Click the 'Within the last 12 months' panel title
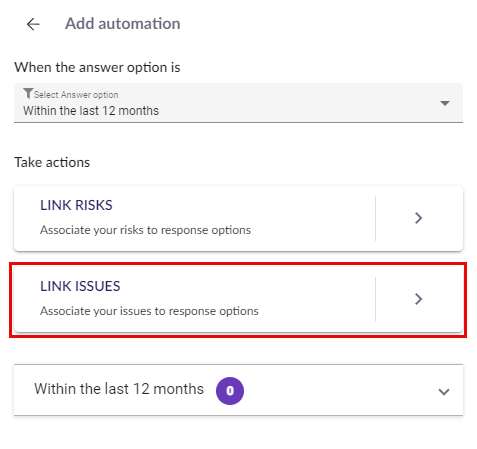 point(119,389)
